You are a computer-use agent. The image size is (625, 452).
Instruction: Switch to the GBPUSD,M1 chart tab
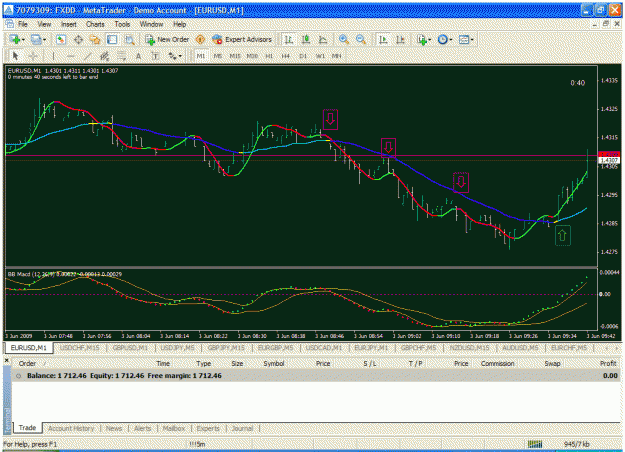pos(130,348)
